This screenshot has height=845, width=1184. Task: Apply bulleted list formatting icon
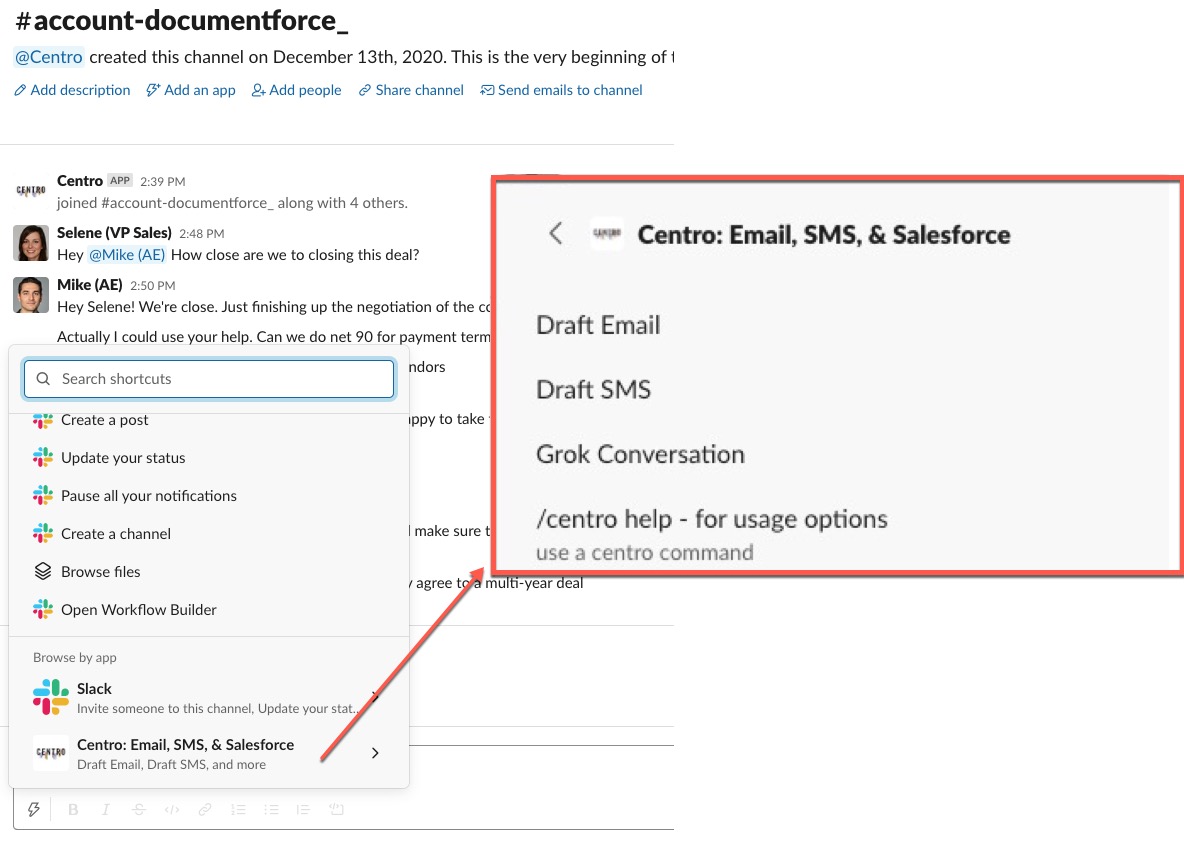[x=271, y=810]
